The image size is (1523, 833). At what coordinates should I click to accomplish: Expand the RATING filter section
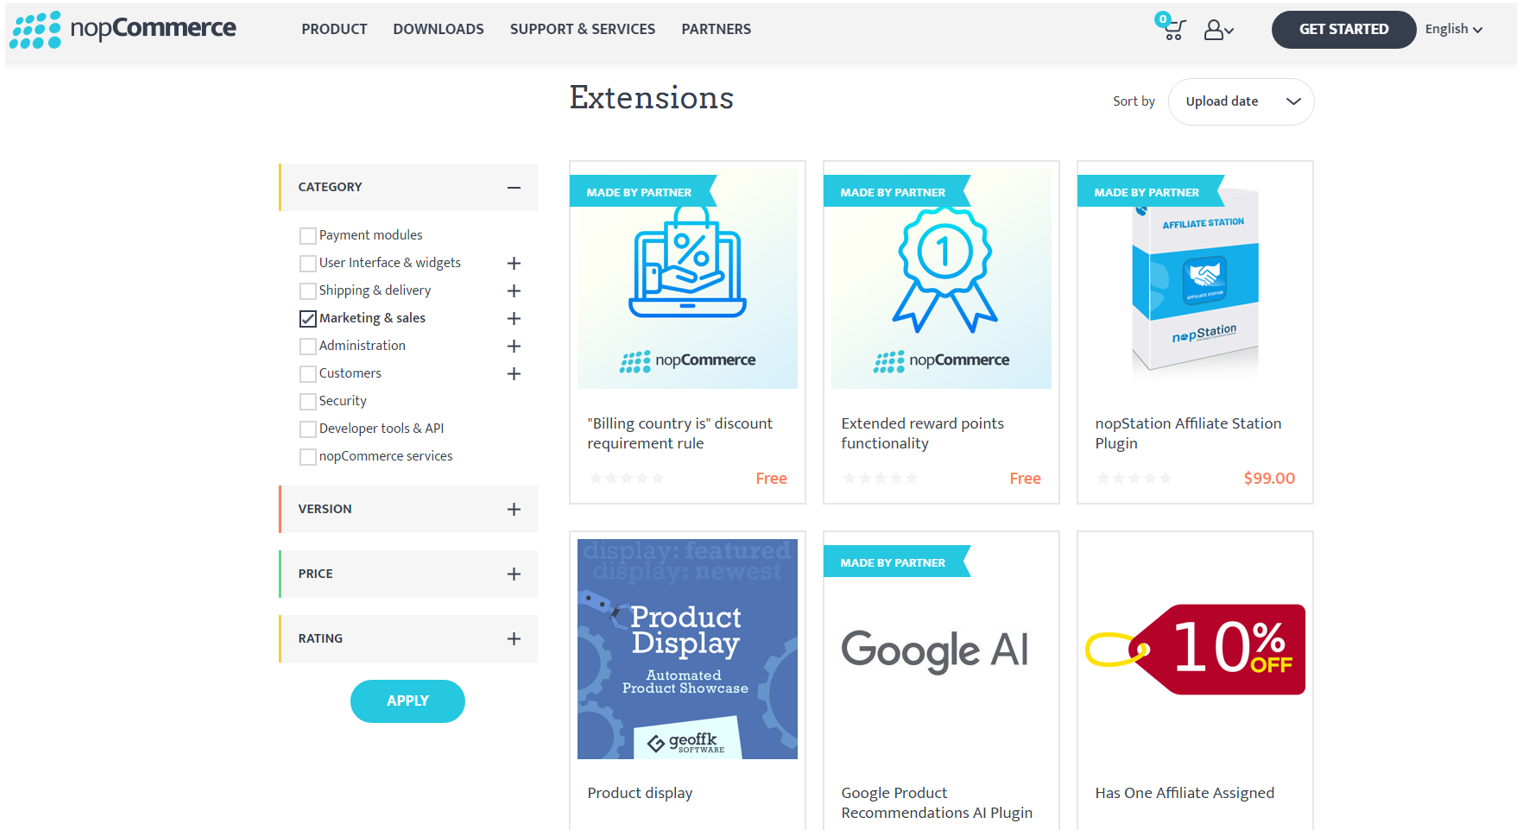pyautogui.click(x=514, y=638)
